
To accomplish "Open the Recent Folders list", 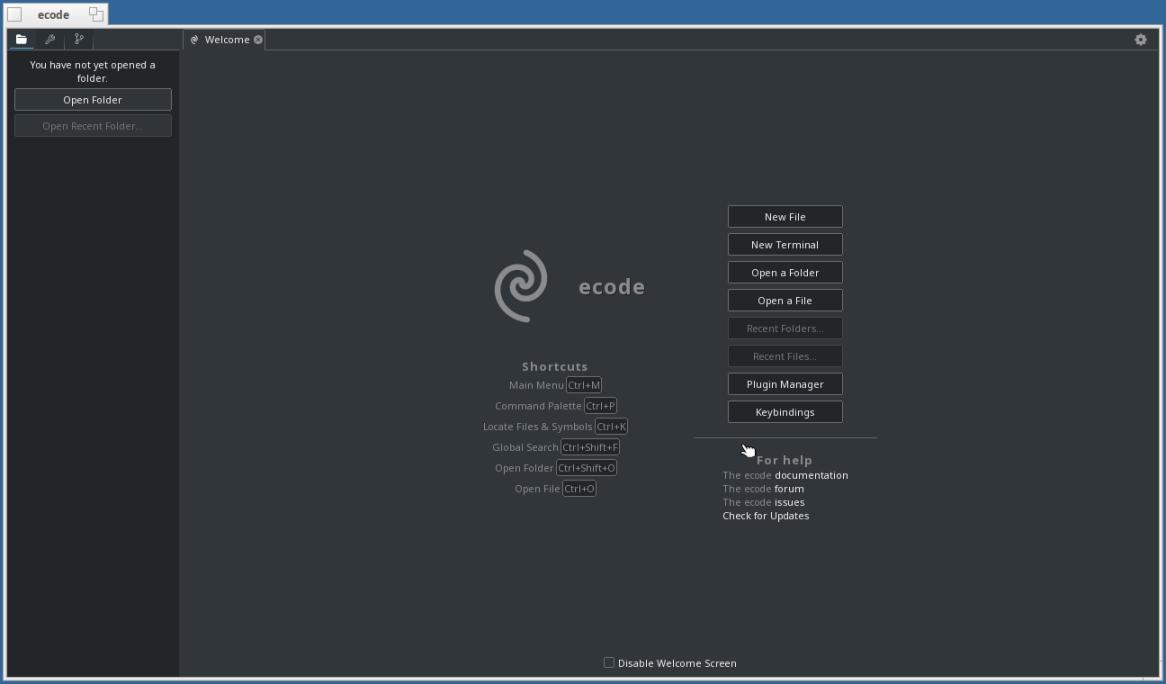I will pyautogui.click(x=785, y=328).
